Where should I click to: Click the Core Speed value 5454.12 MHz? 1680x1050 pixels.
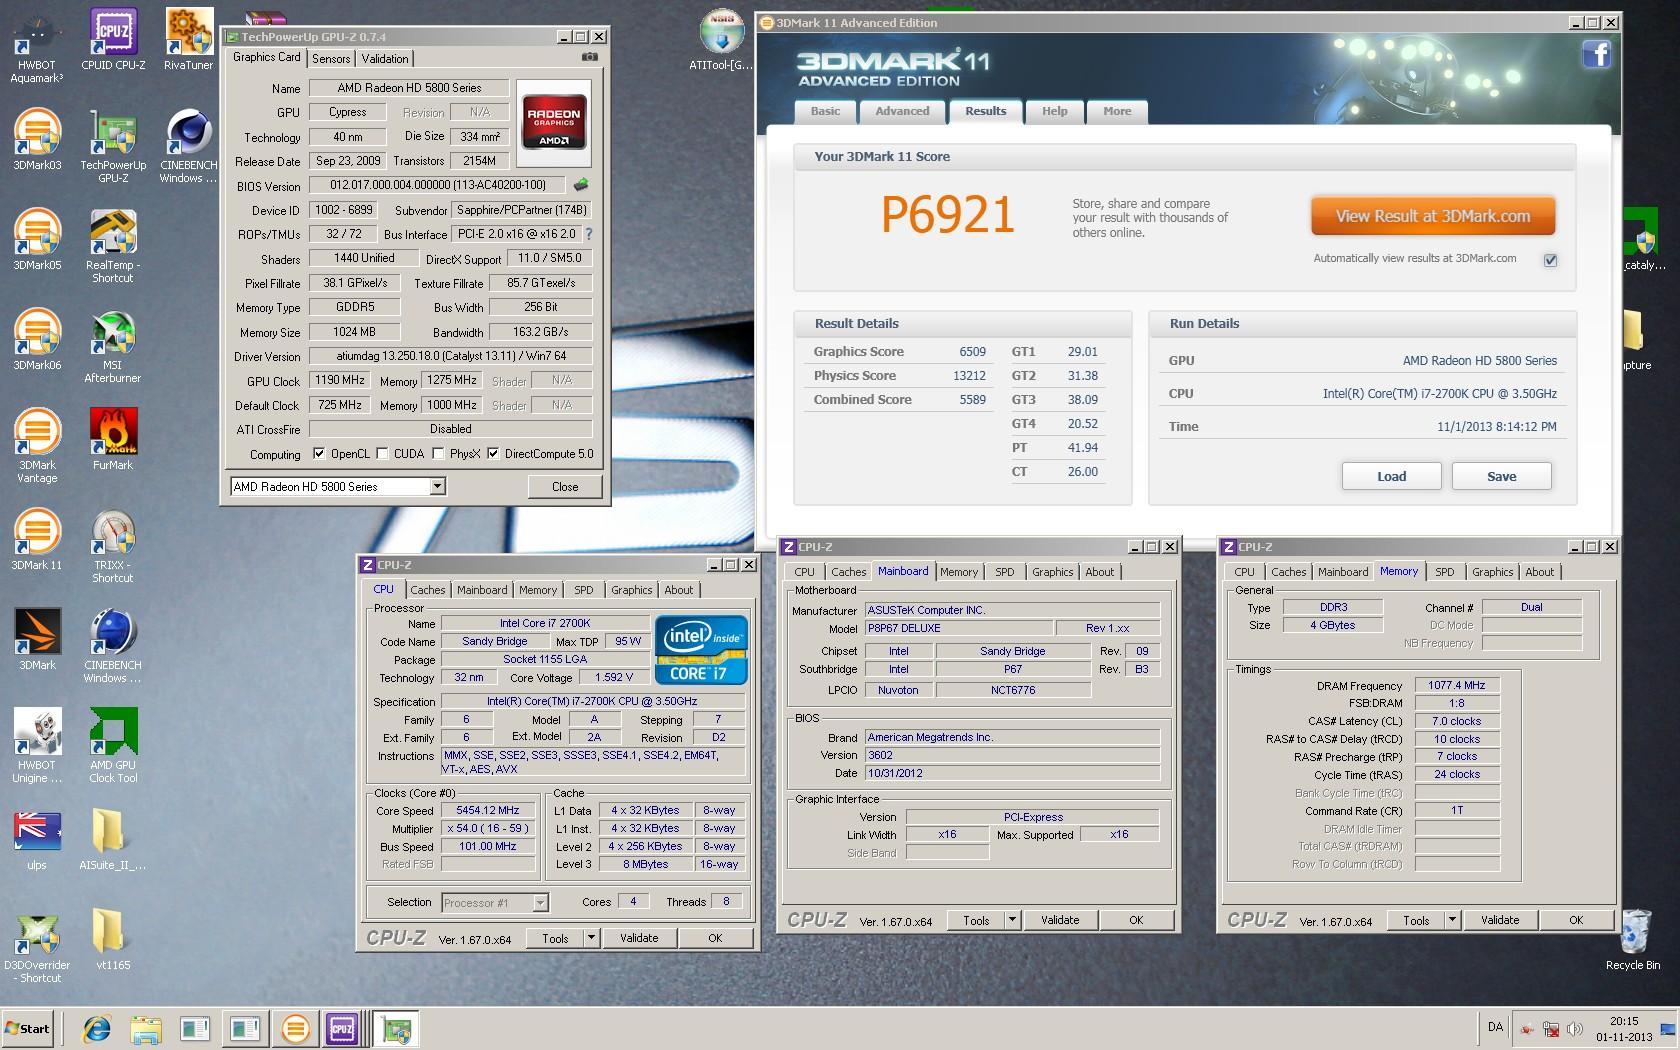[488, 810]
